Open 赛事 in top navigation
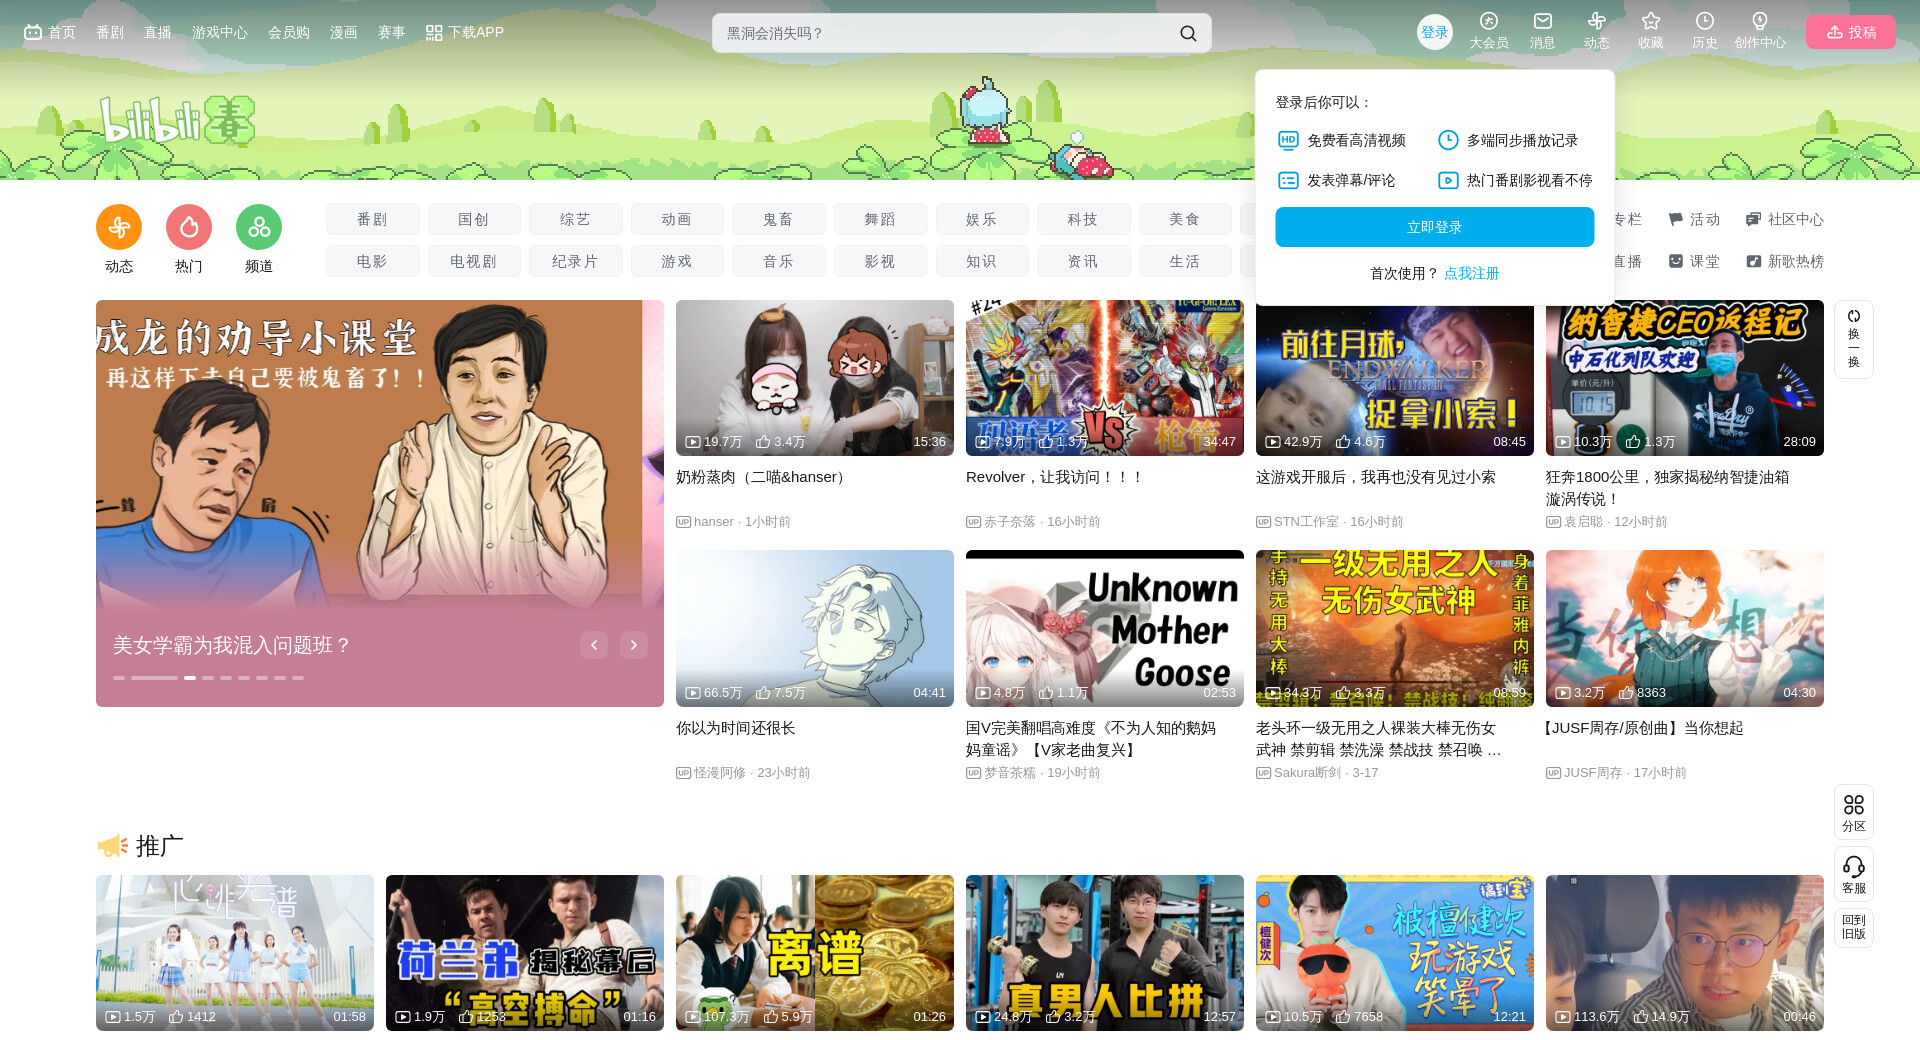Image resolution: width=1920 pixels, height=1040 pixels. [x=392, y=32]
